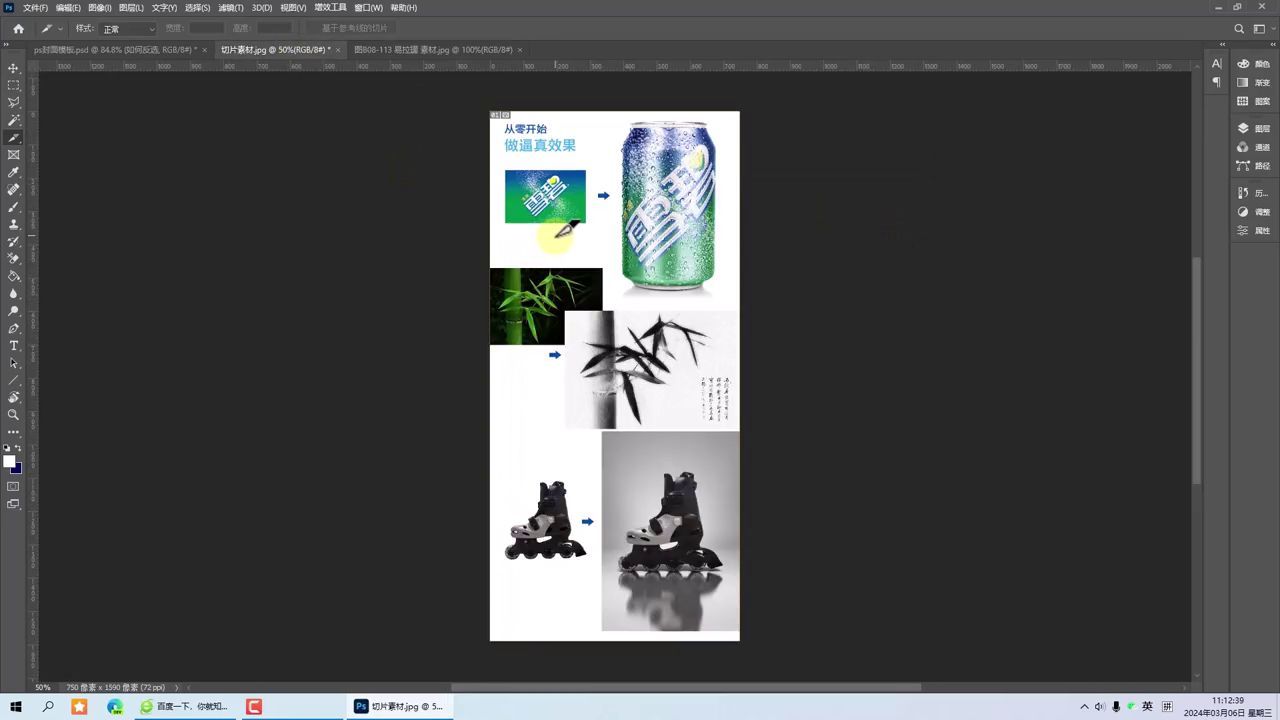
Task: Select the Path Selection tool
Action: coord(14,363)
